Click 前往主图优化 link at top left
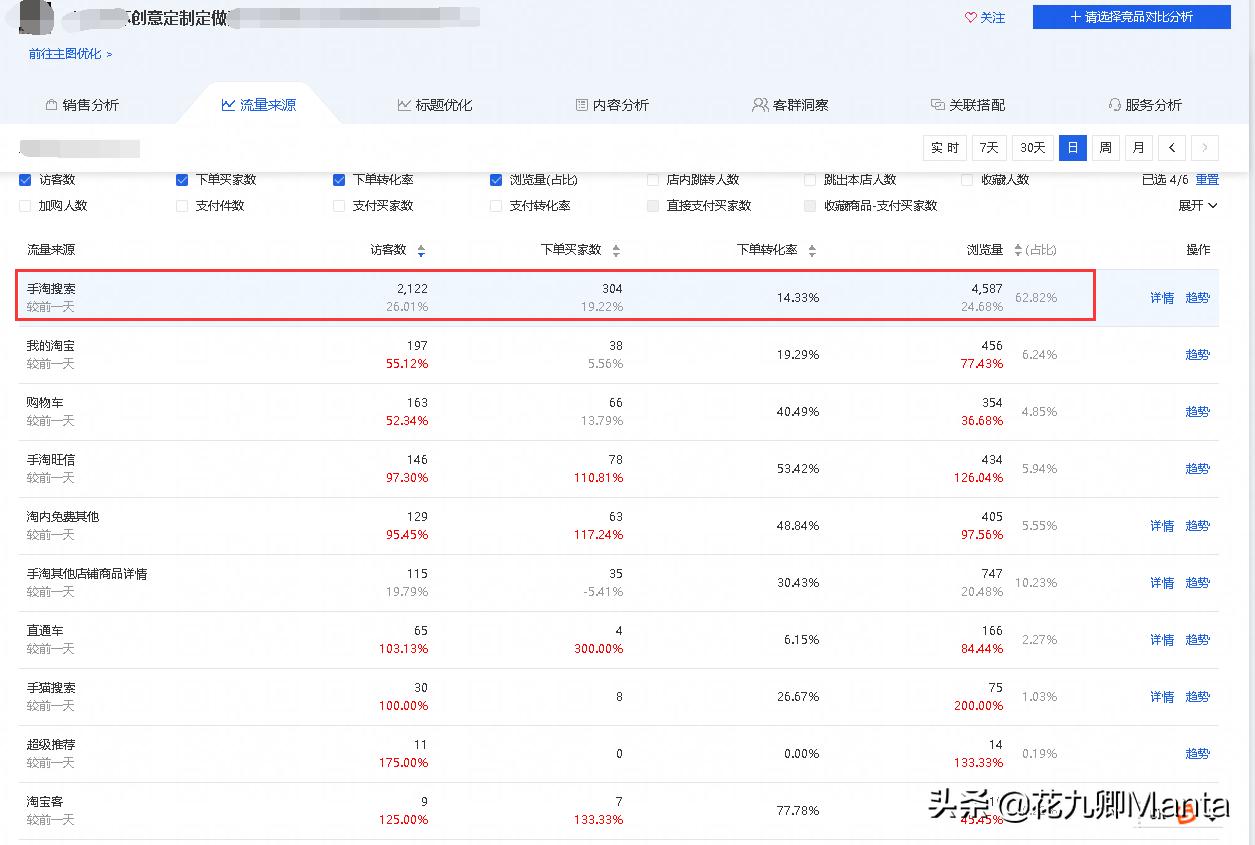The height and width of the screenshot is (845, 1255). (64, 54)
